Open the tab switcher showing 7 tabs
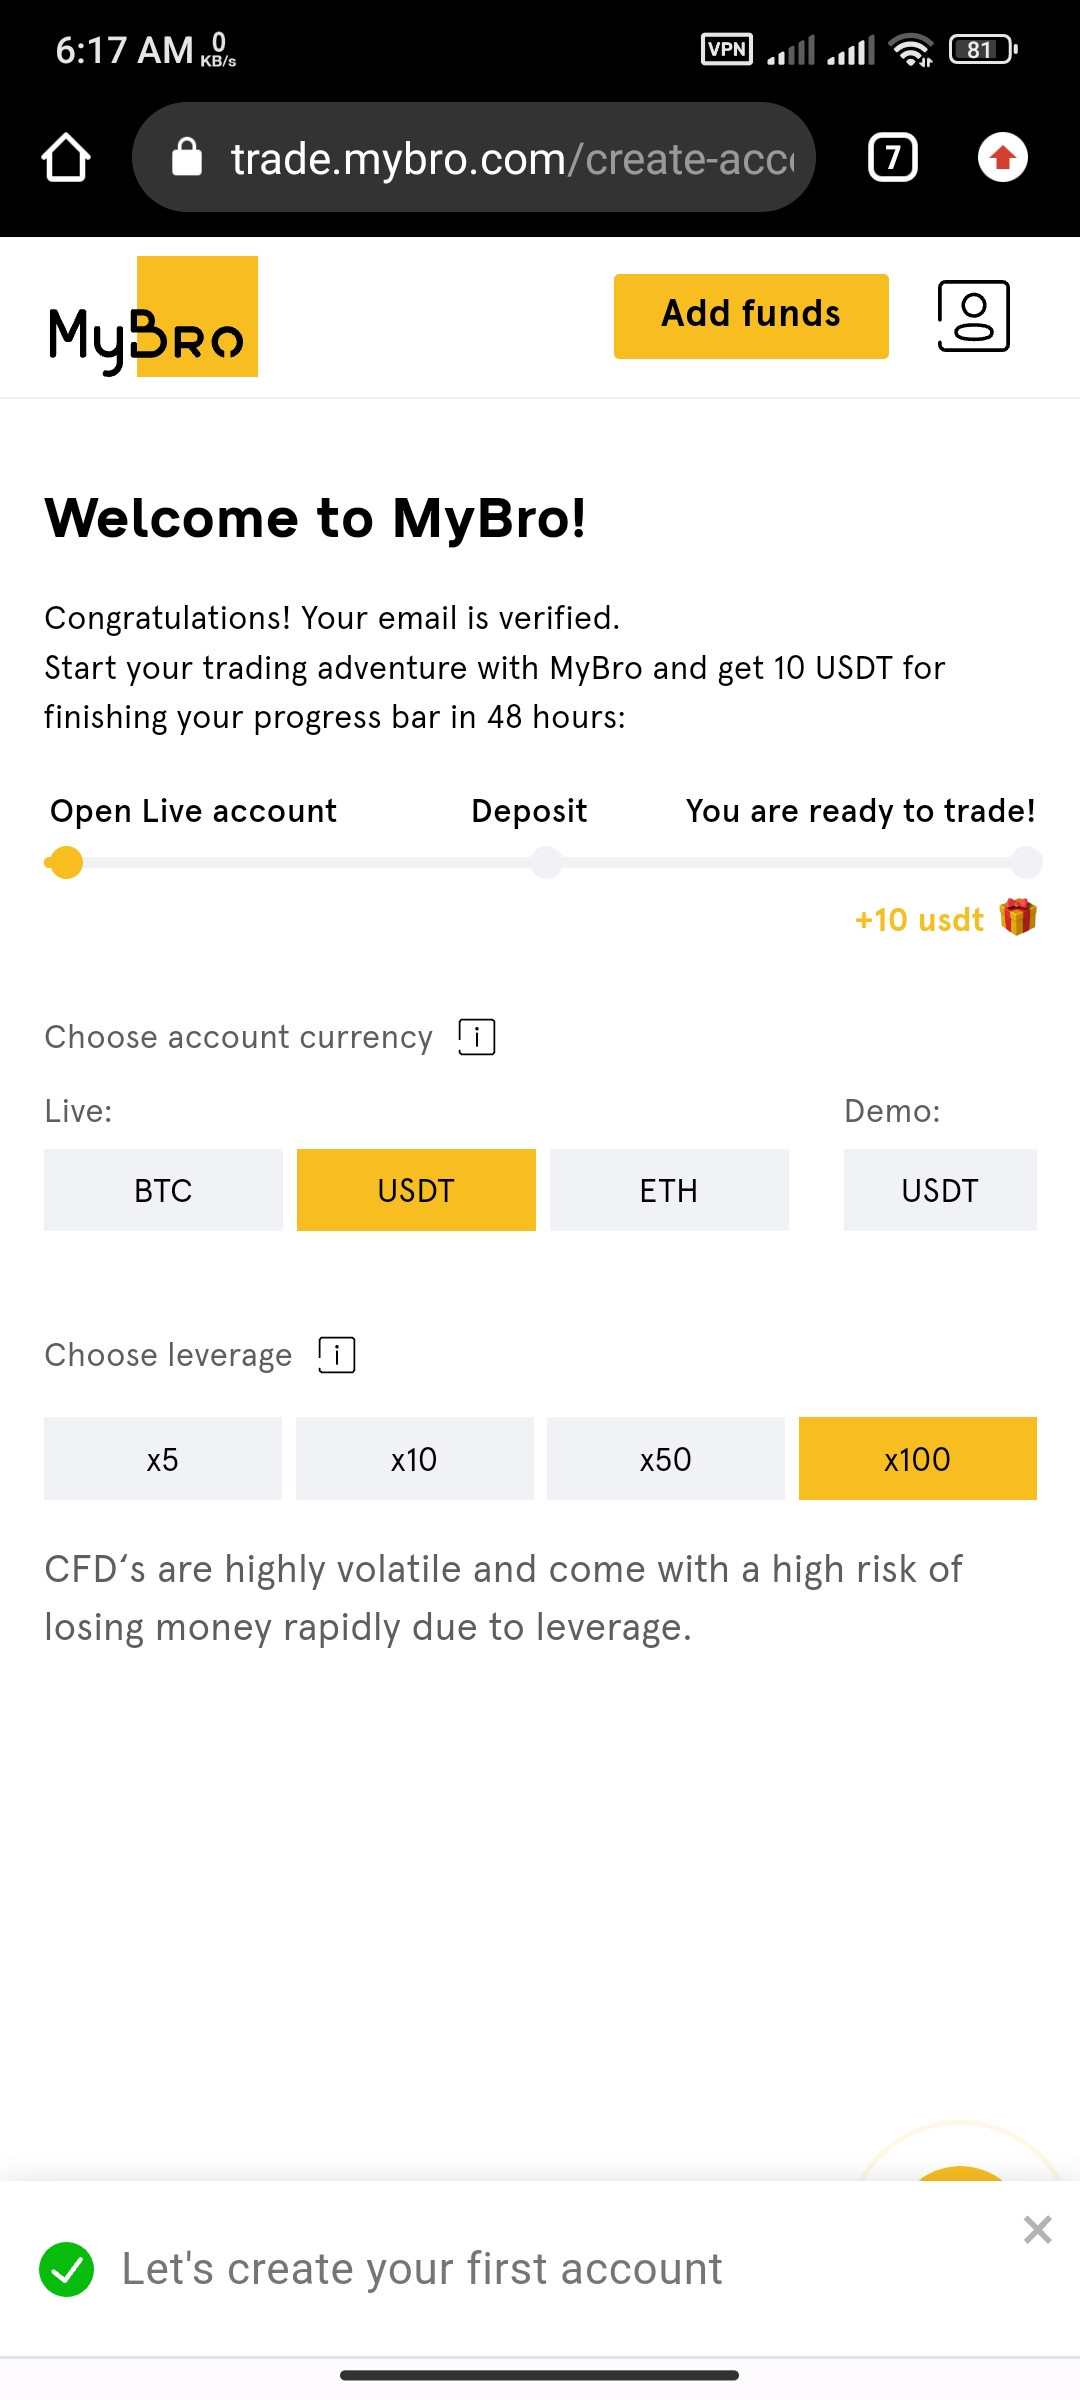1080x2400 pixels. 892,157
